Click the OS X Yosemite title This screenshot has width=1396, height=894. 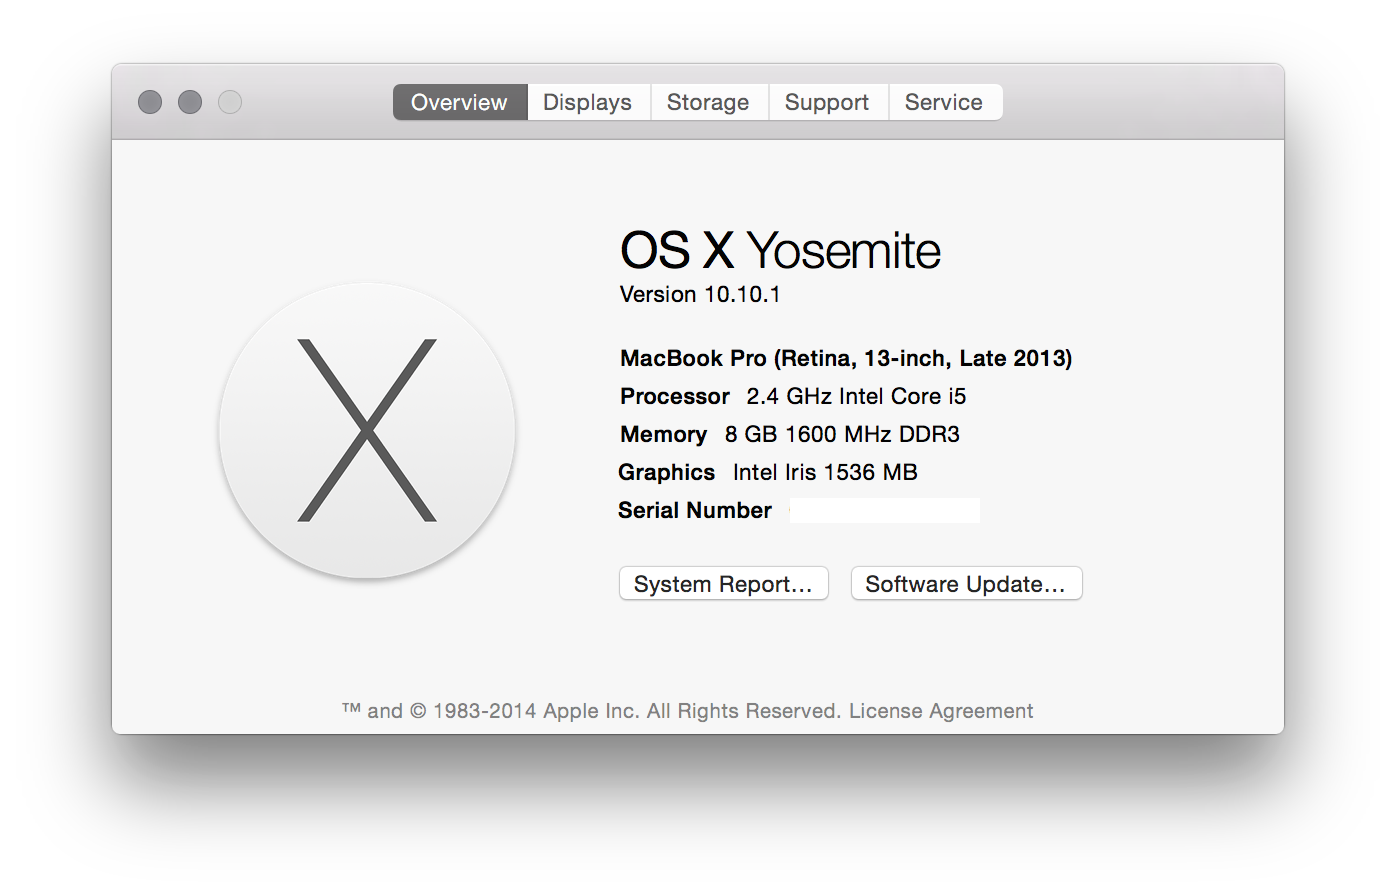click(x=780, y=251)
